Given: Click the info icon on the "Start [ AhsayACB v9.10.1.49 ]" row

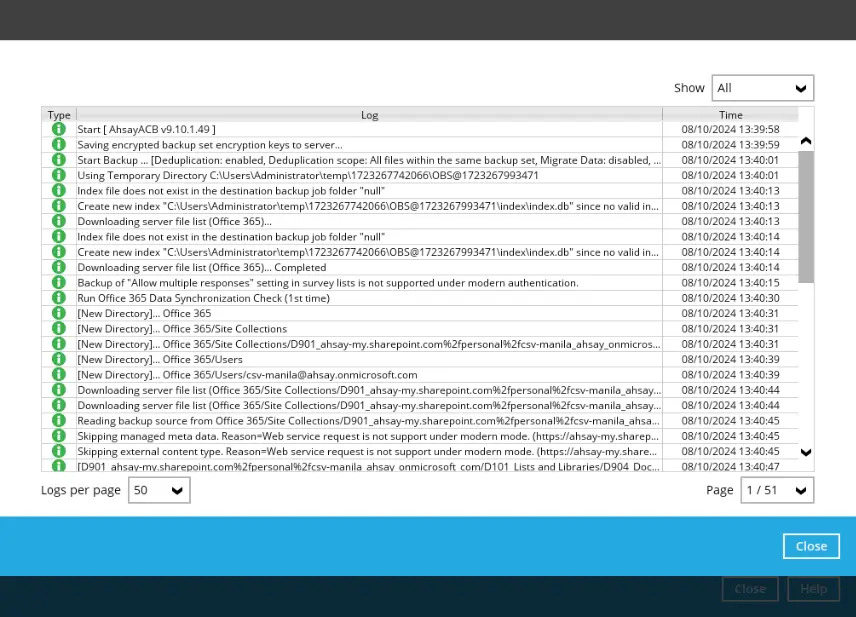Looking at the screenshot, I should pos(58,129).
